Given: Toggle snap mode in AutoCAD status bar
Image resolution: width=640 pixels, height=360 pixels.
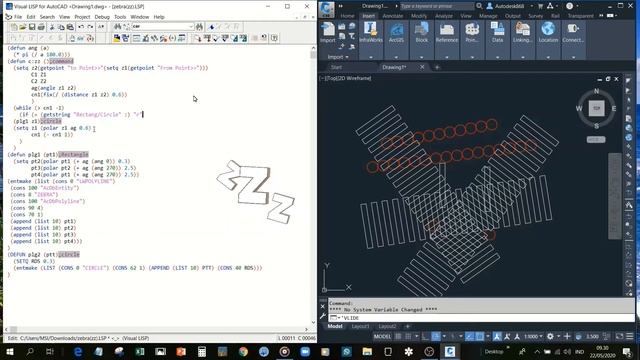Looking at the screenshot, I should (x=408, y=336).
